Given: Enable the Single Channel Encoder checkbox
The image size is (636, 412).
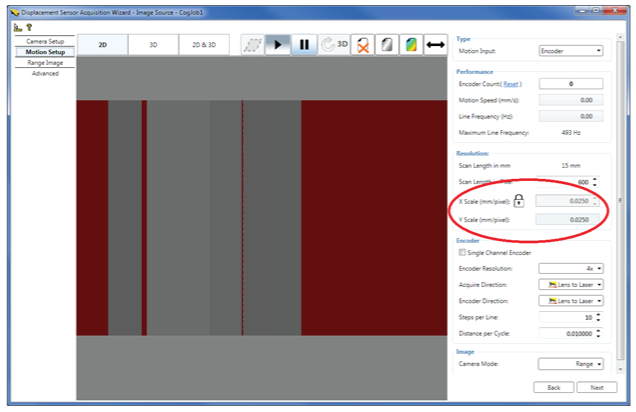Looking at the screenshot, I should coord(462,252).
